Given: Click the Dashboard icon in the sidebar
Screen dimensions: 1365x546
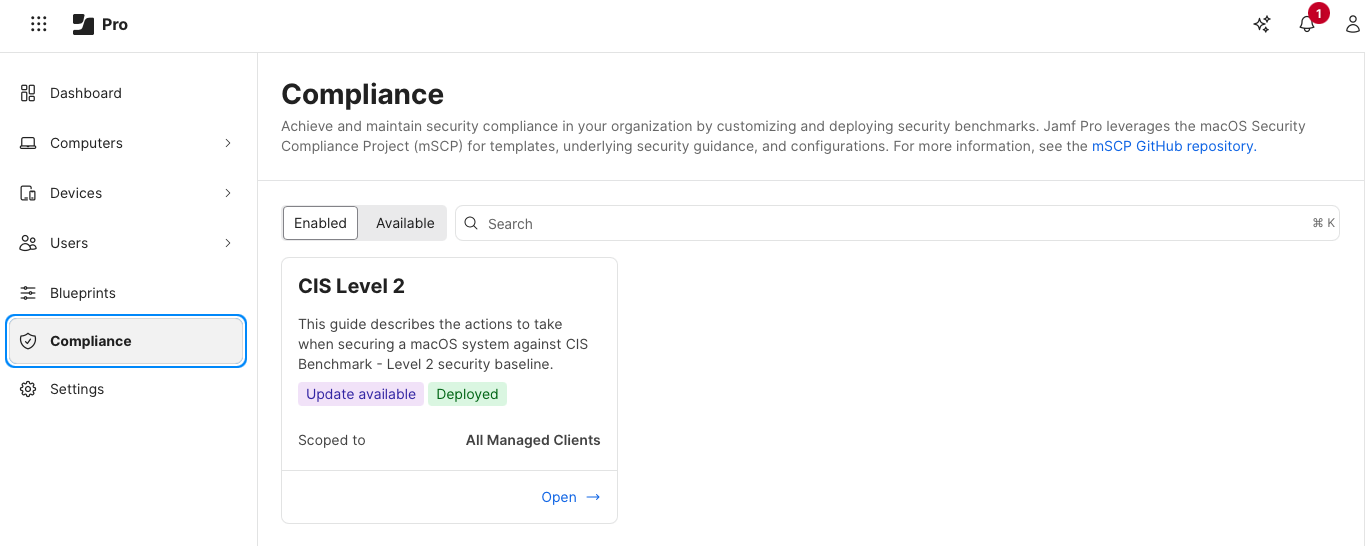Looking at the screenshot, I should [x=28, y=93].
